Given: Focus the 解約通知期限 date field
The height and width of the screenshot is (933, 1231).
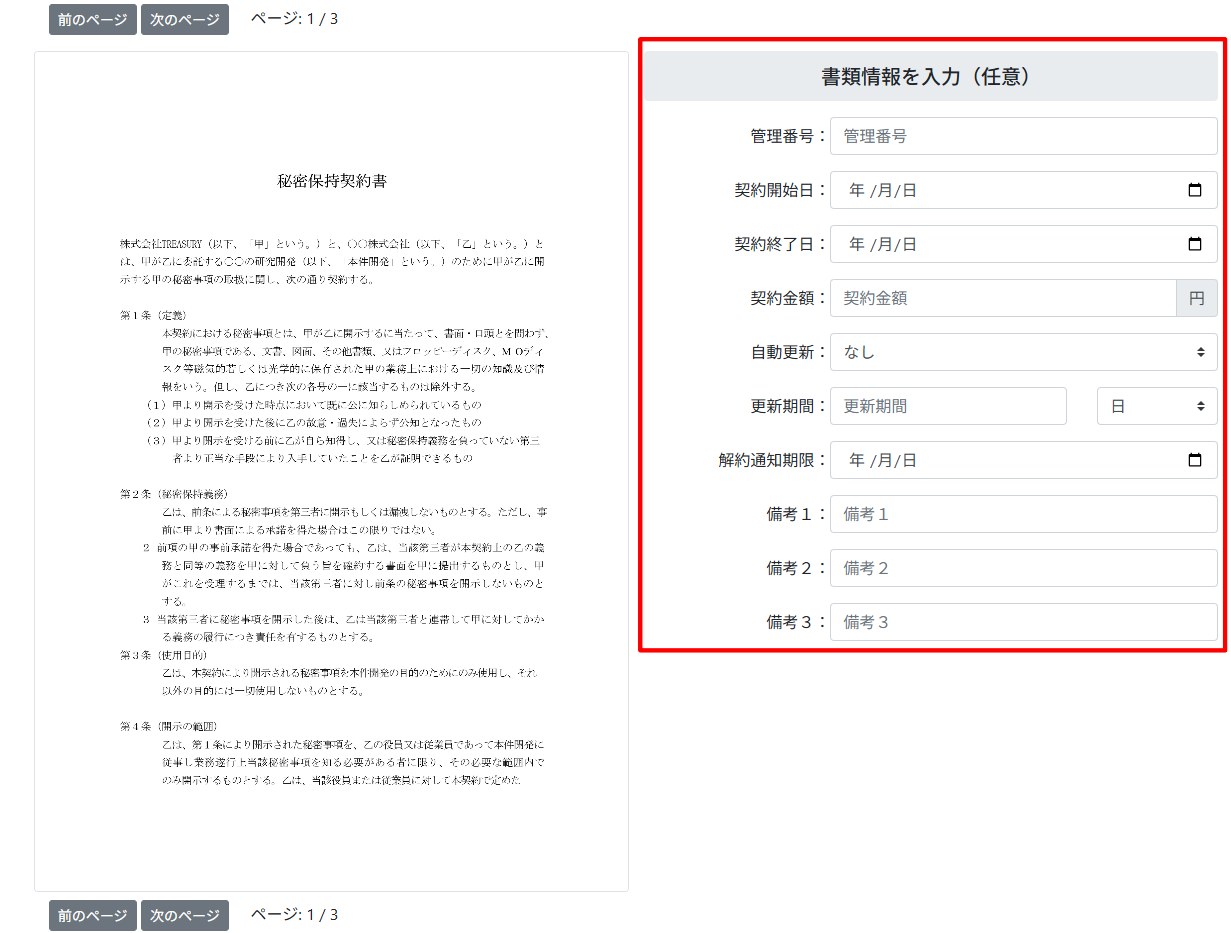Looking at the screenshot, I should (1024, 460).
